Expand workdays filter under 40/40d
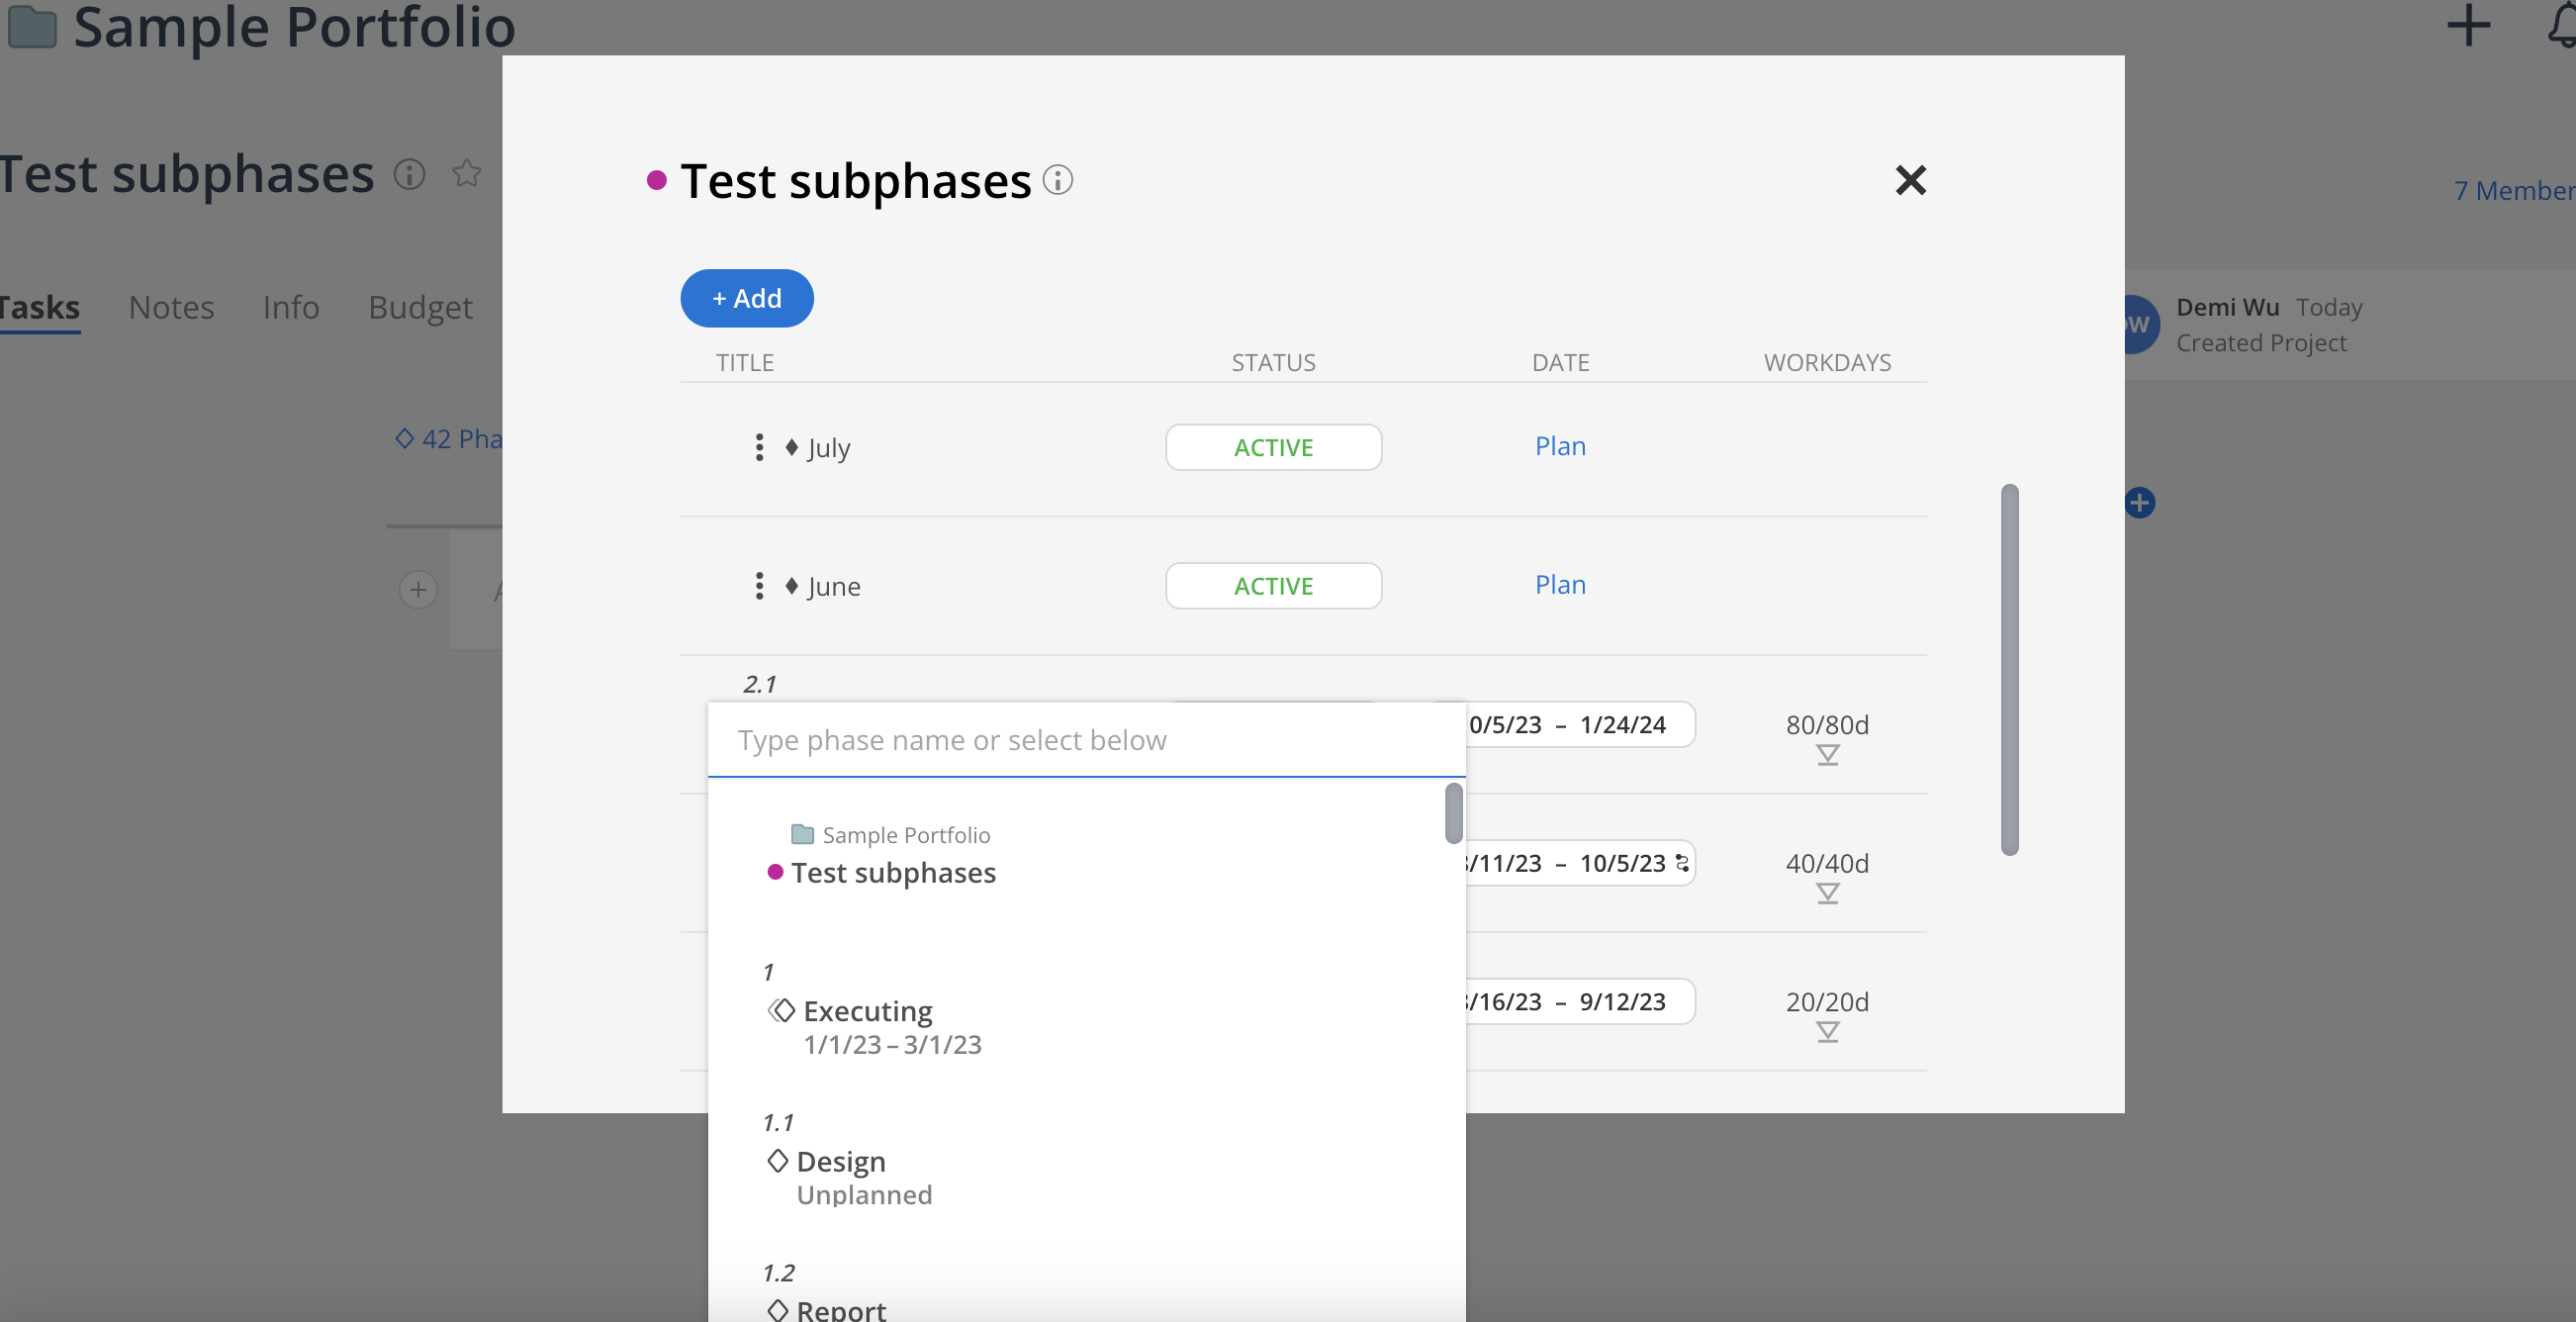The image size is (2576, 1322). pyautogui.click(x=1827, y=894)
